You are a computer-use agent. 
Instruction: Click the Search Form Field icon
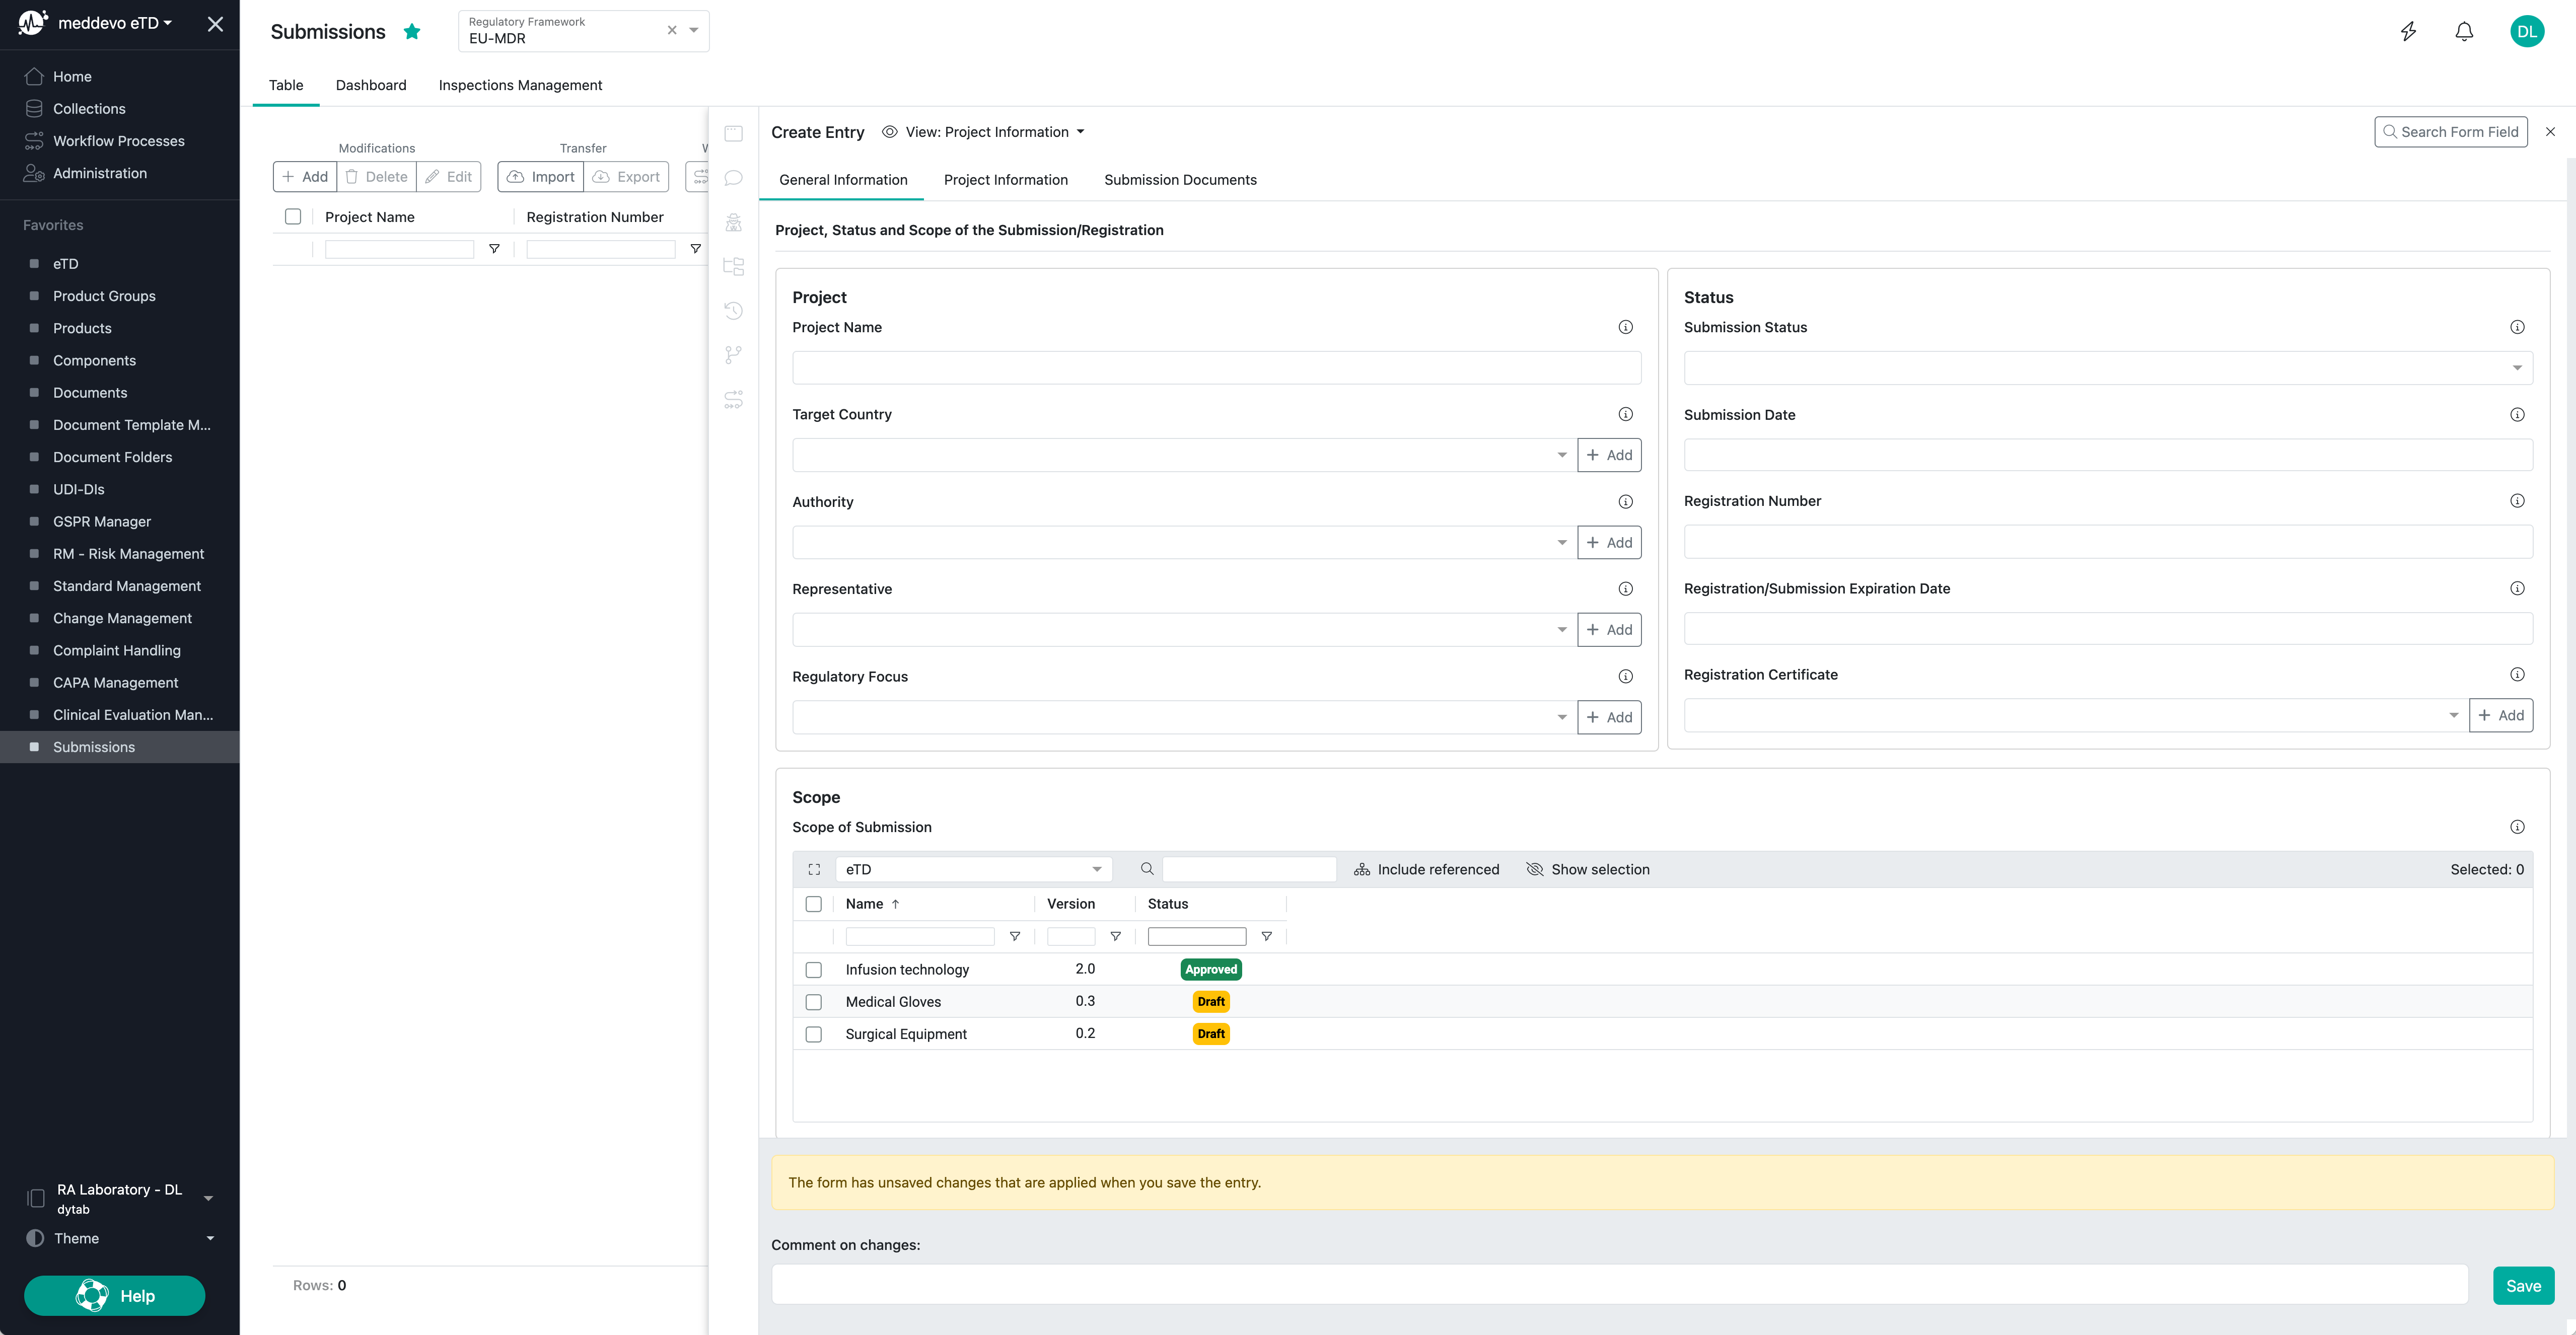[2391, 131]
